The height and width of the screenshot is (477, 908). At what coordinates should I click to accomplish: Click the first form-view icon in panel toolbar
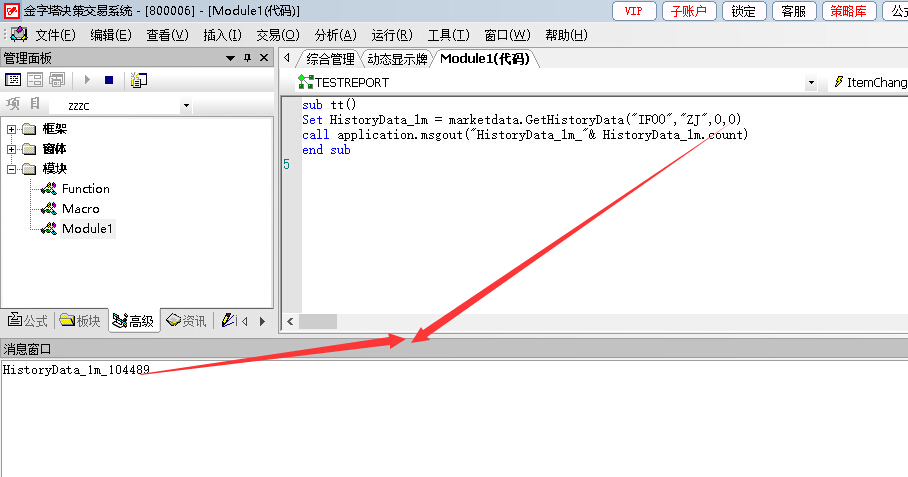pos(13,80)
